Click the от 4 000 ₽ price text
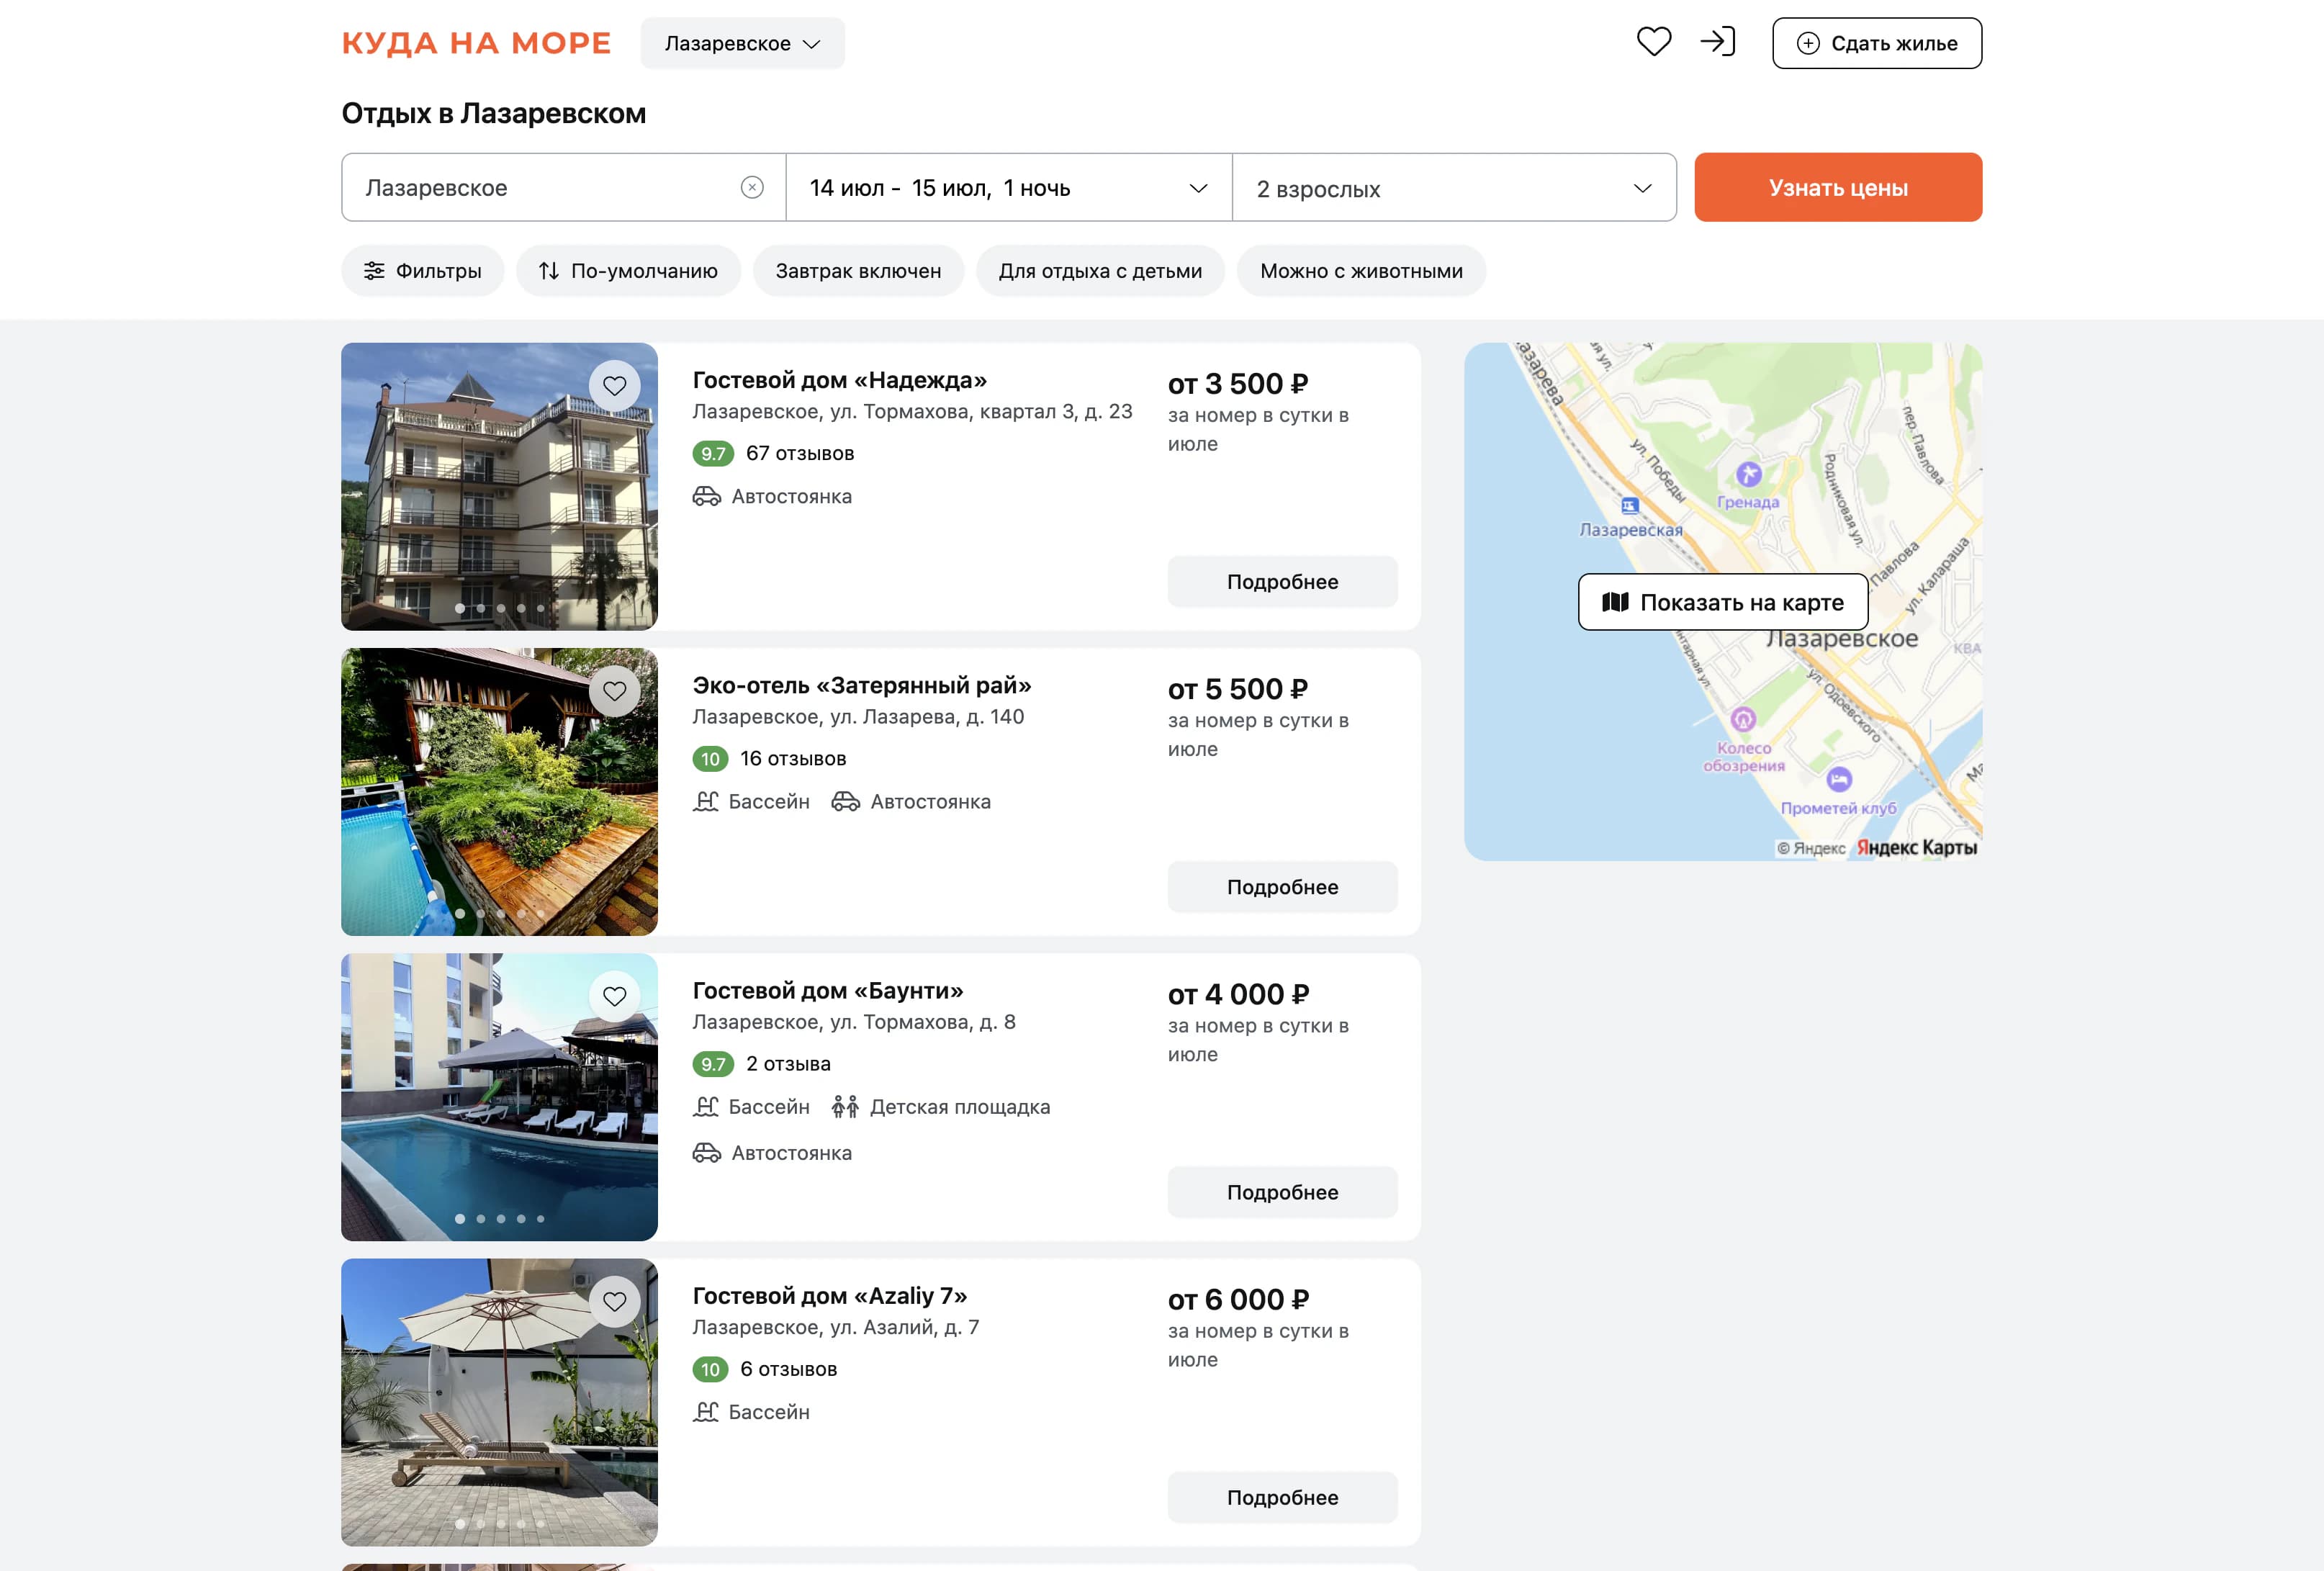The height and width of the screenshot is (1571, 2324). (1238, 994)
